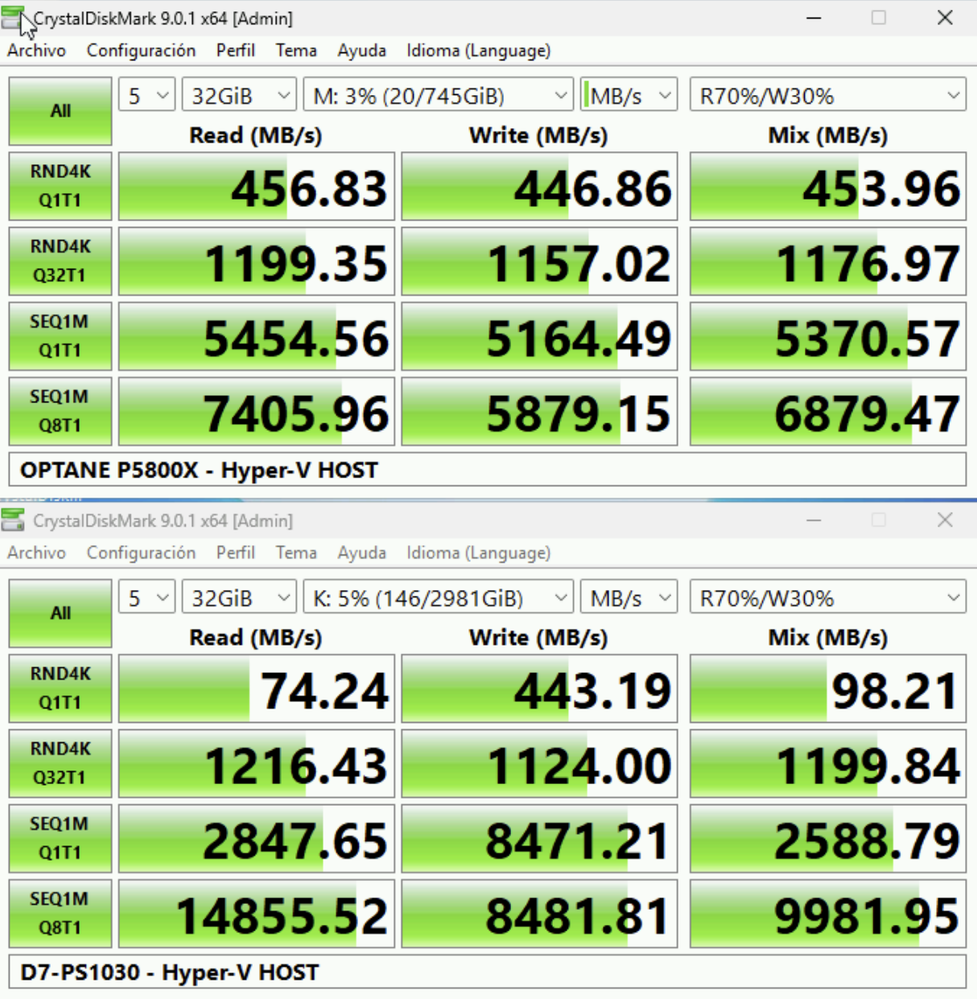Select the mix result 453.96

tap(828, 186)
